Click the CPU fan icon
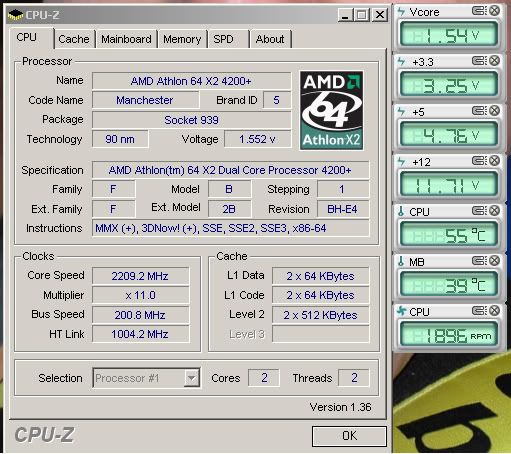 (401, 311)
